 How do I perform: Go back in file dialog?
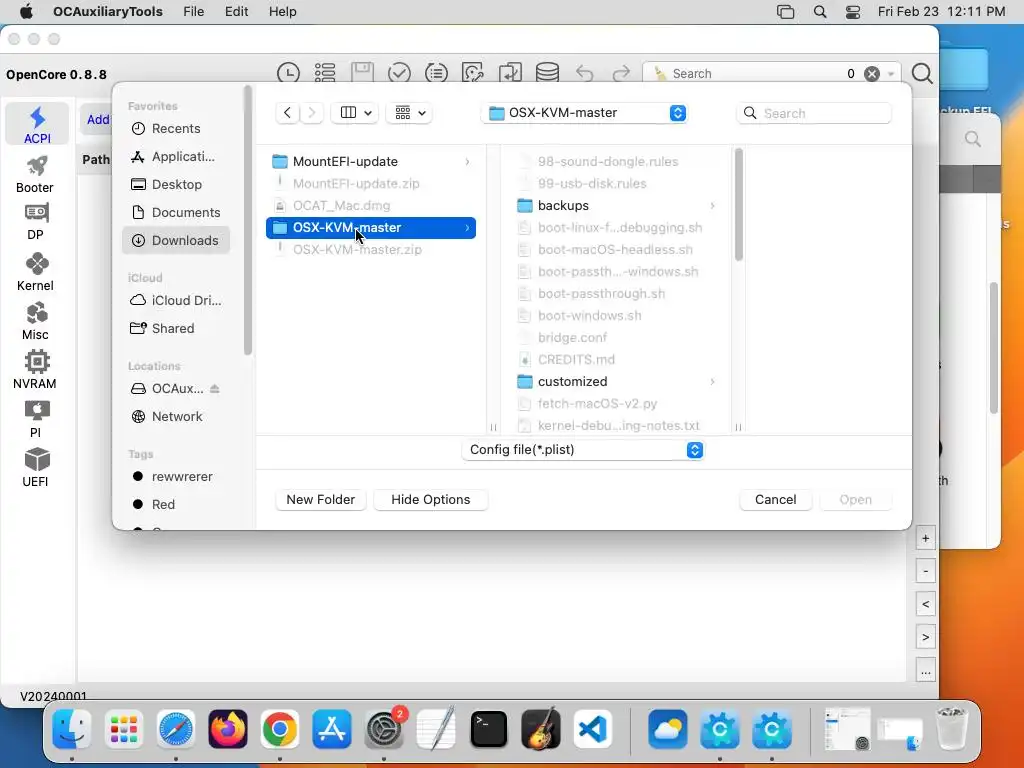(287, 113)
